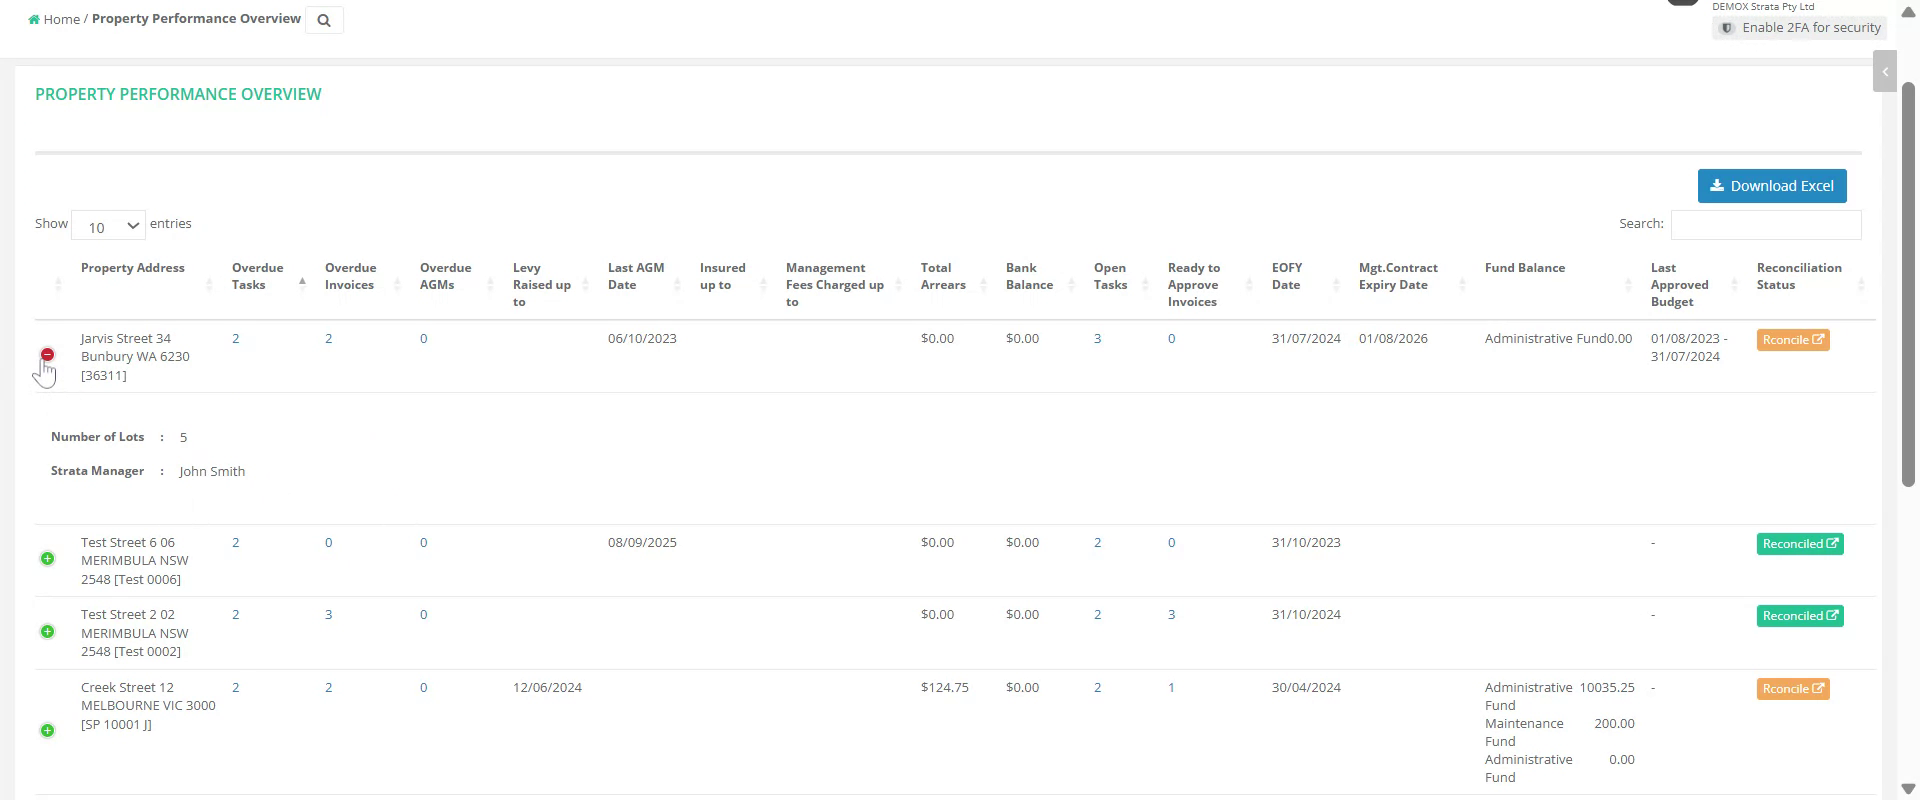Expand the Test Street 6 06 row
Image resolution: width=1920 pixels, height=800 pixels.
47,559
